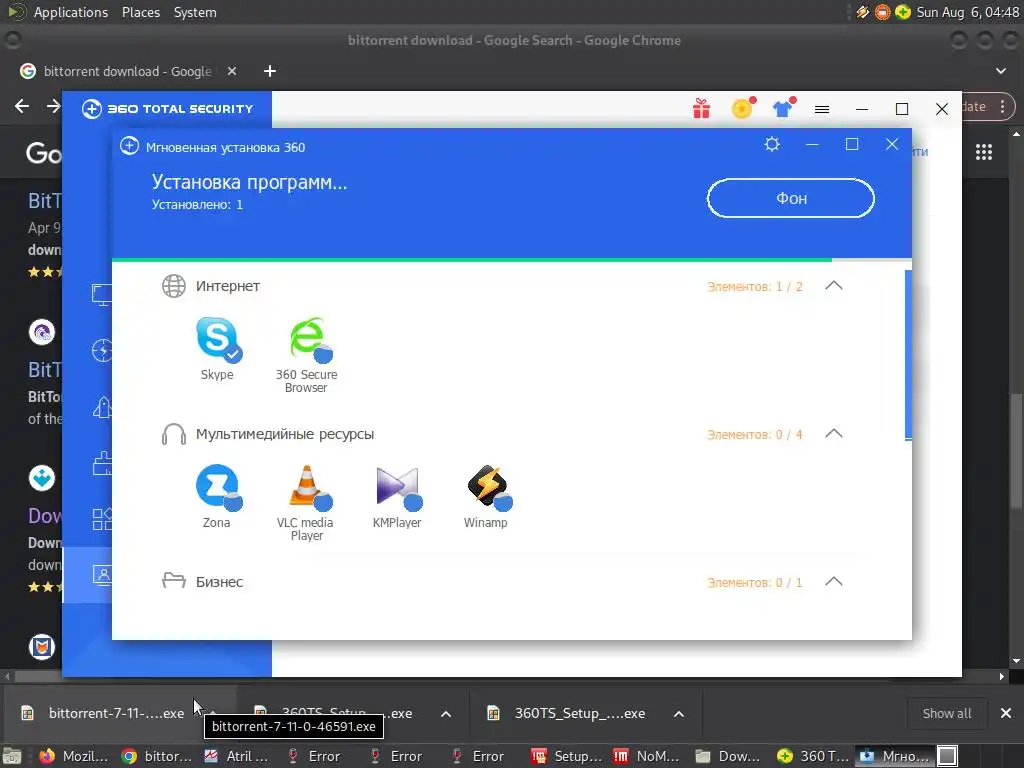Image resolution: width=1024 pixels, height=768 pixels.
Task: Open the t-shirt skins icon
Action: click(783, 108)
